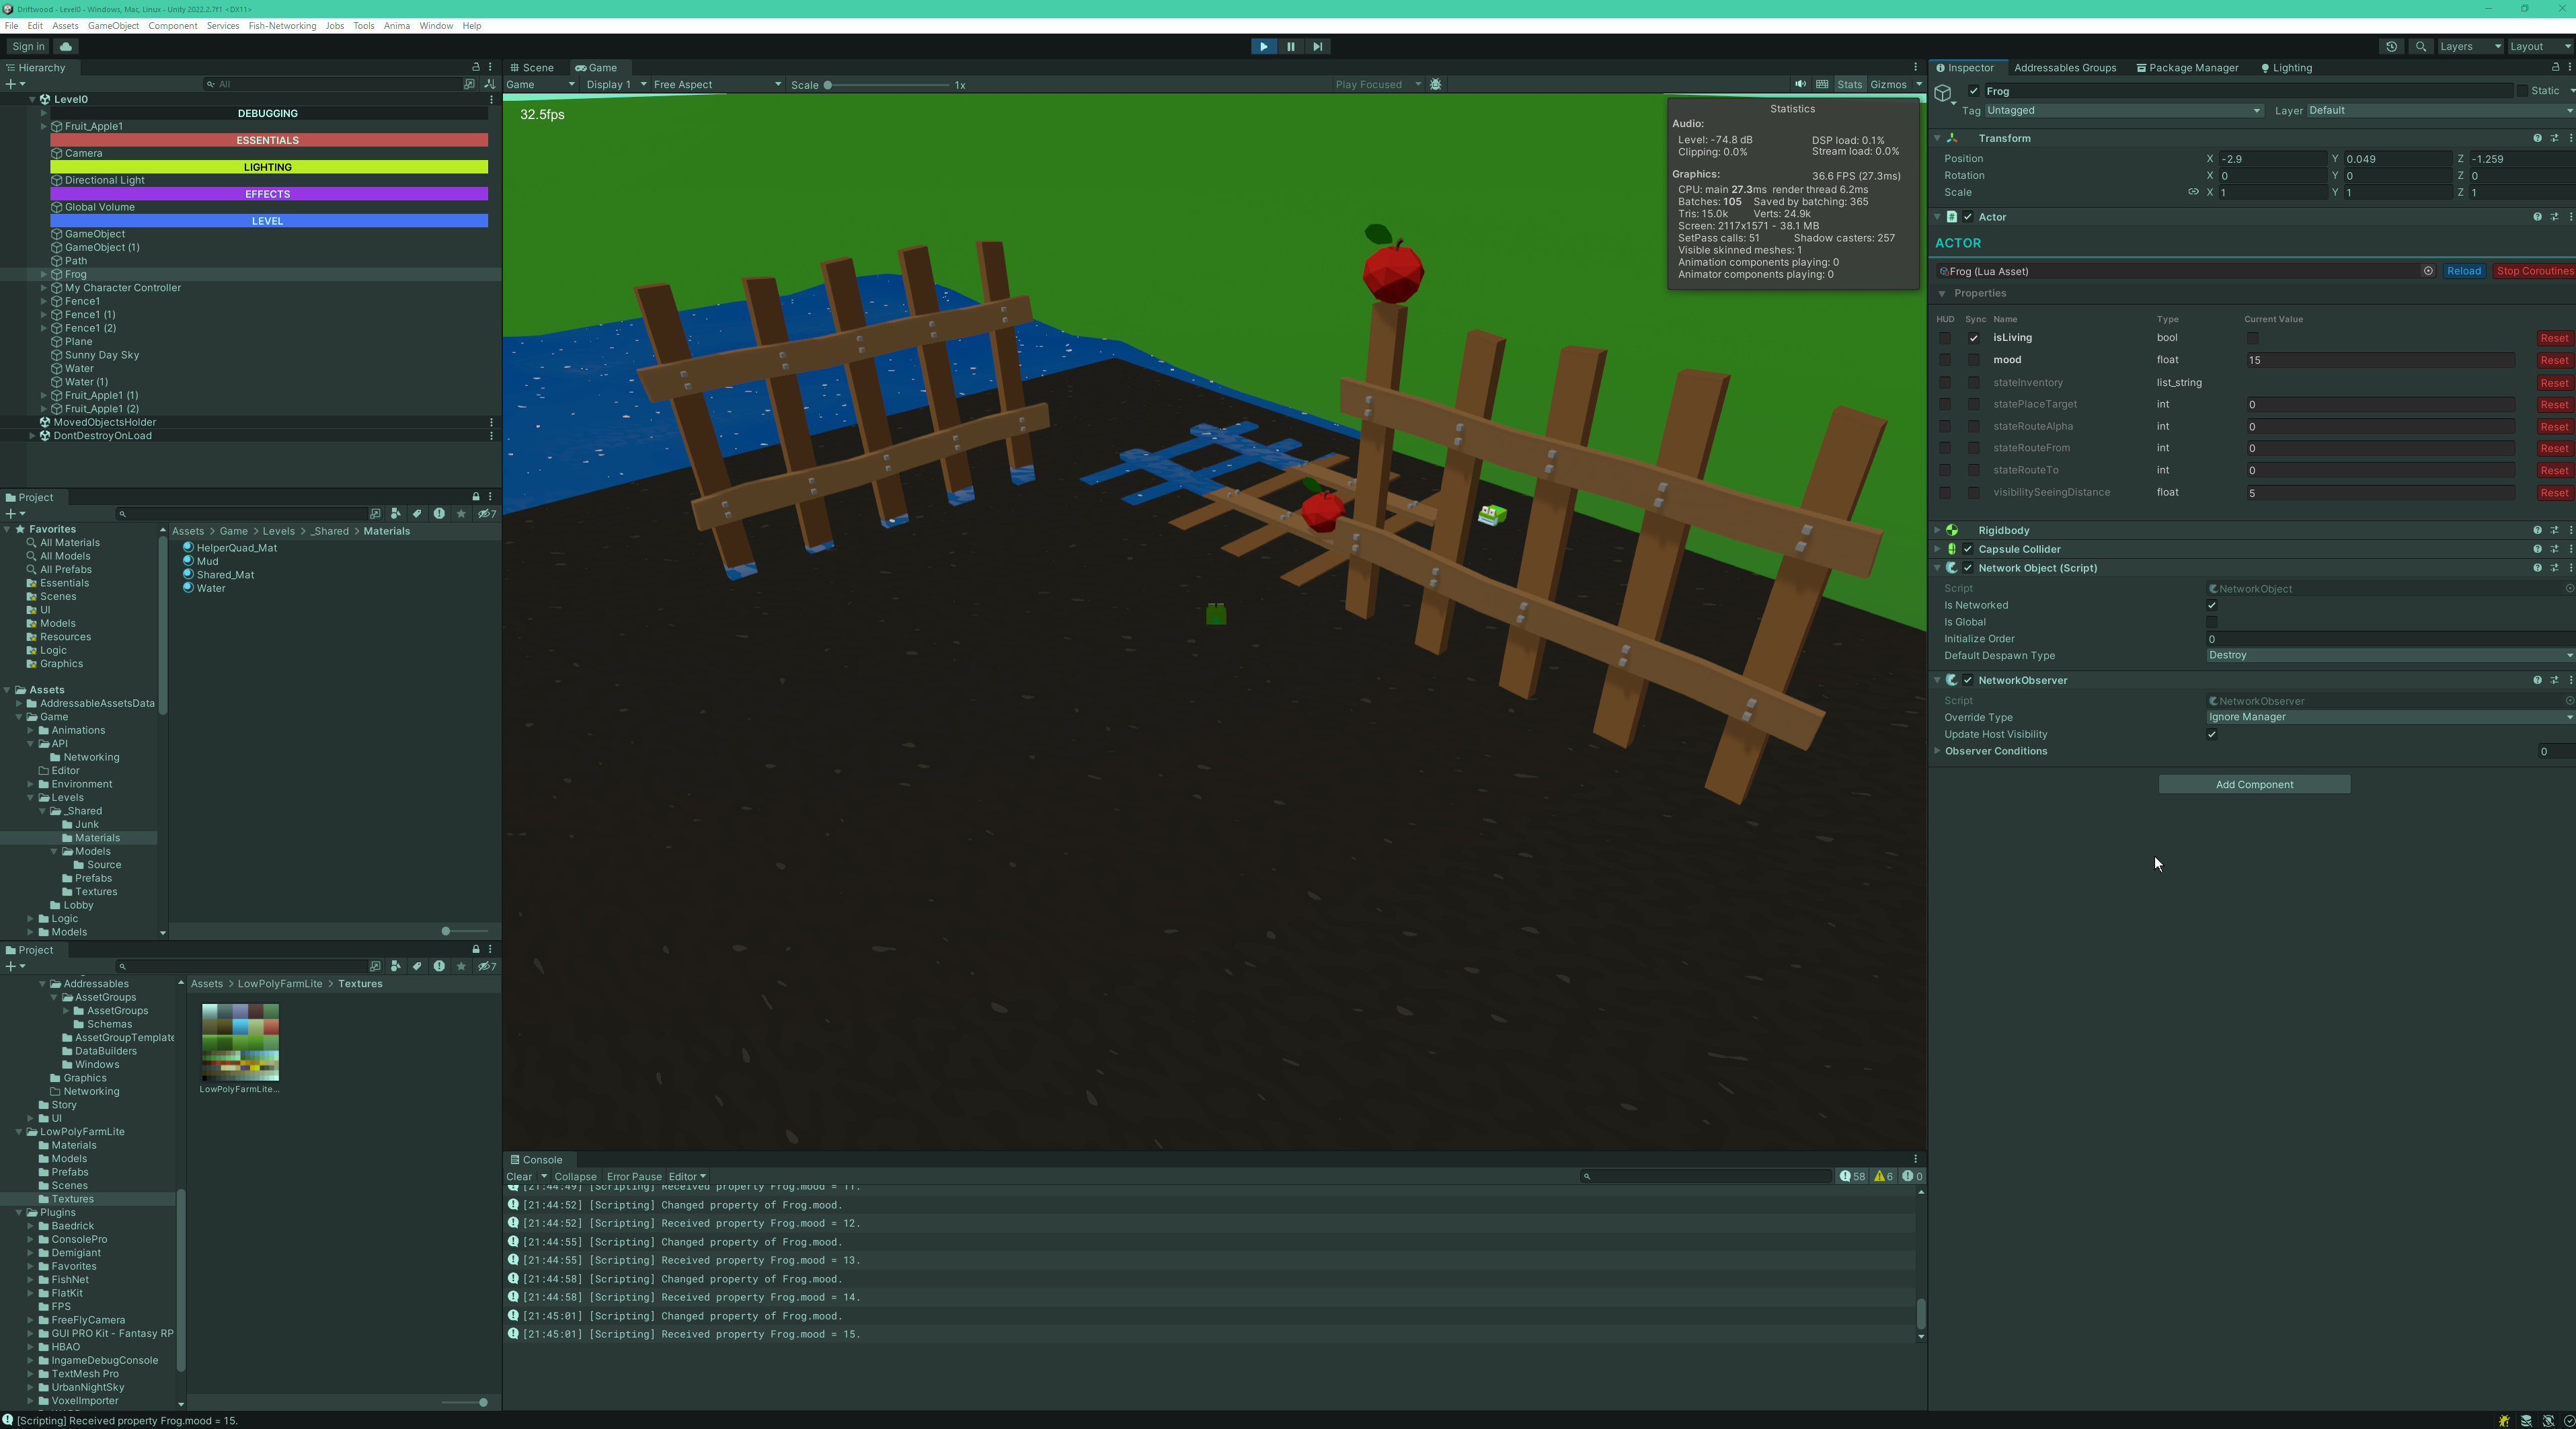Open the GameObject menu
Screen dimensions: 2576x1429
pyautogui.click(x=113, y=25)
